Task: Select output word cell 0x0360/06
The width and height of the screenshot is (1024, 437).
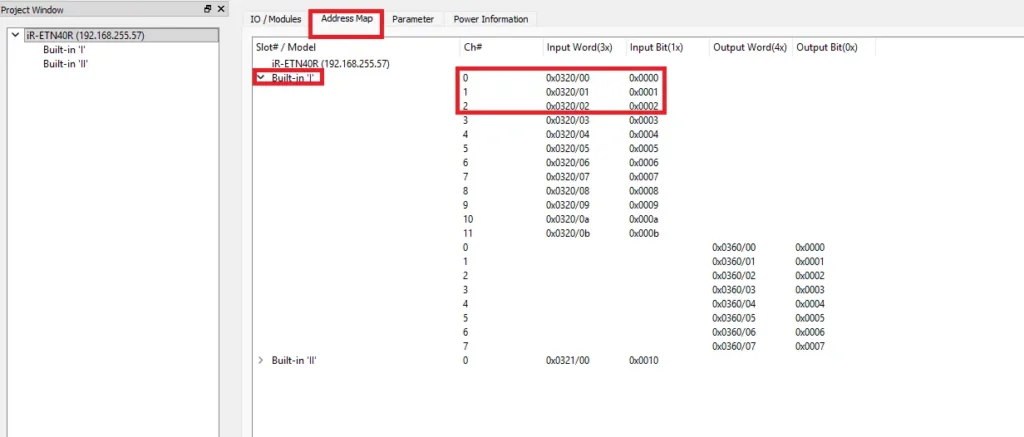Action: click(734, 332)
